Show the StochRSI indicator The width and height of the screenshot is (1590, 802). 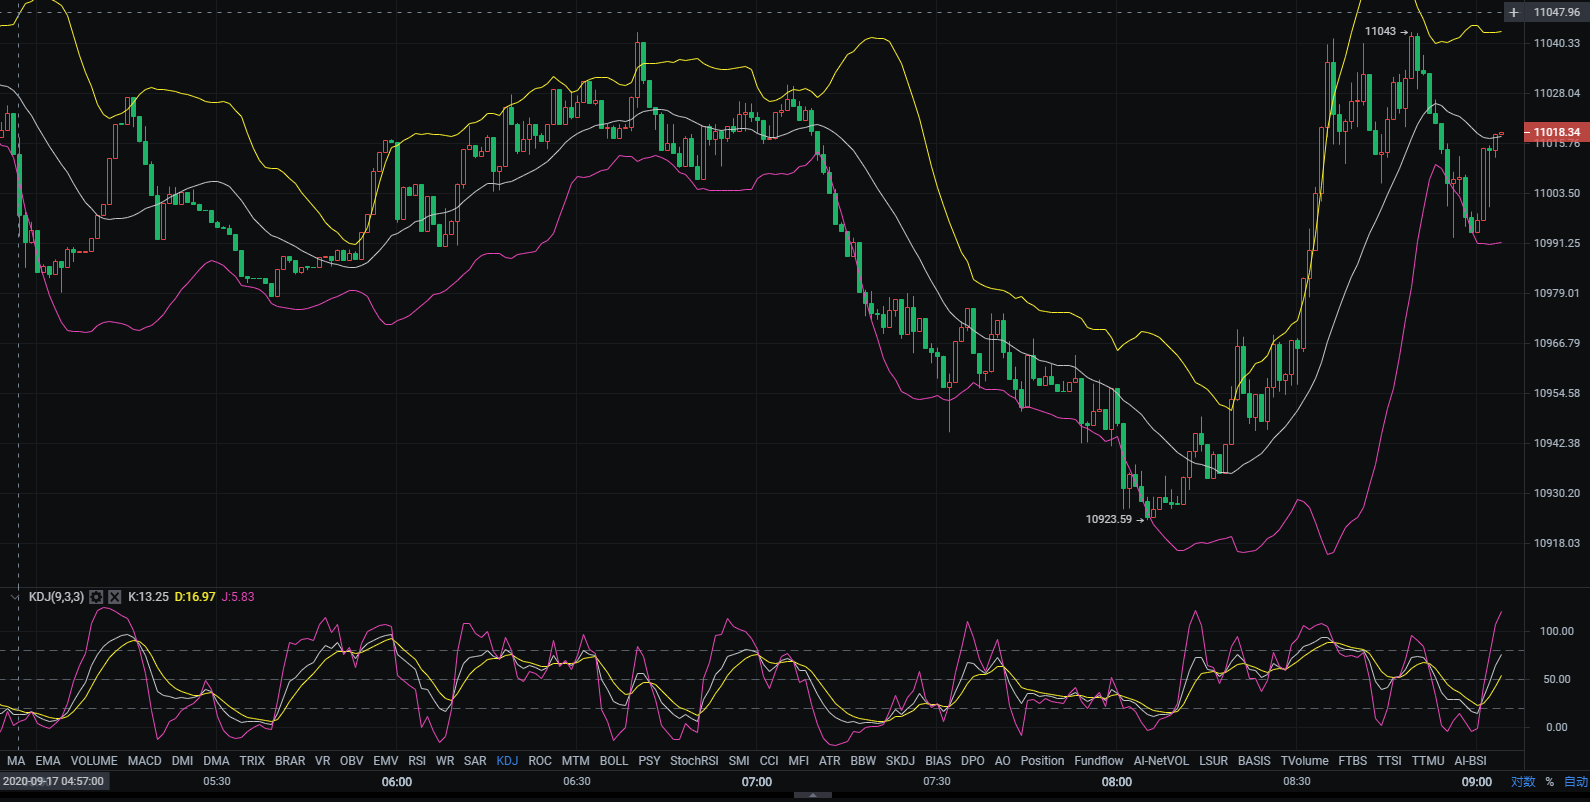(x=694, y=761)
